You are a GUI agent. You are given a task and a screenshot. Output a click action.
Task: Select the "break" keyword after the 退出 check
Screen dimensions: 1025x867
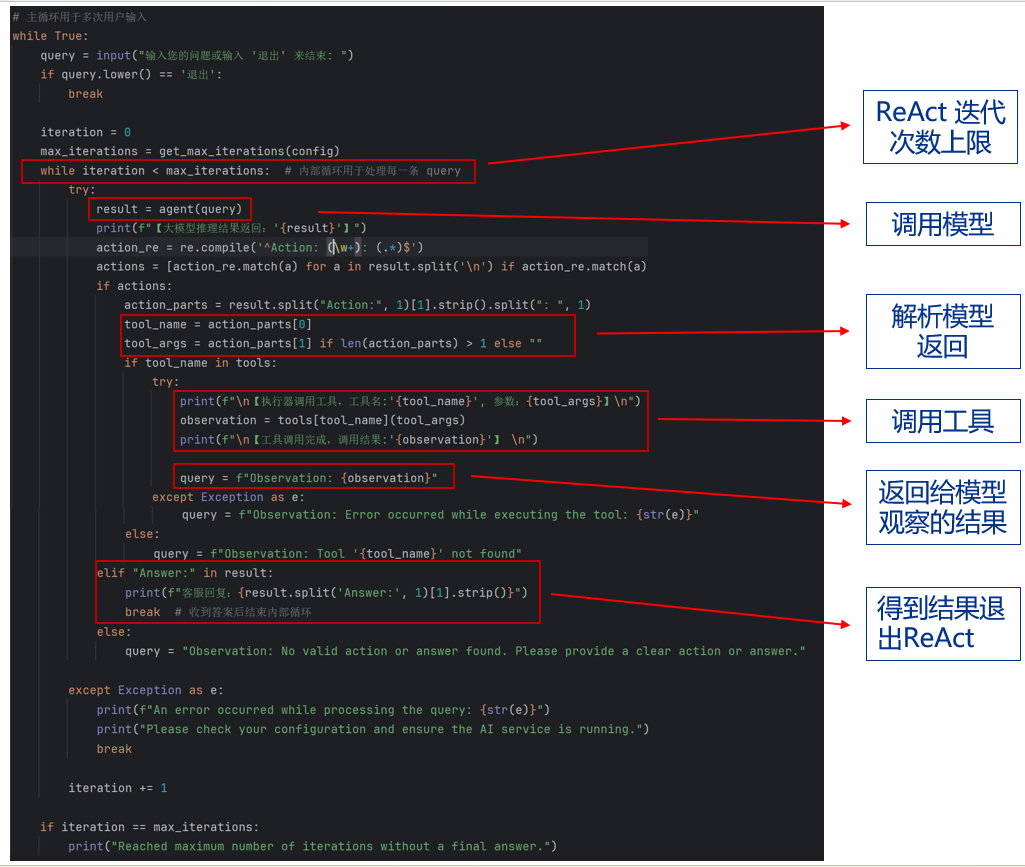pyautogui.click(x=85, y=93)
